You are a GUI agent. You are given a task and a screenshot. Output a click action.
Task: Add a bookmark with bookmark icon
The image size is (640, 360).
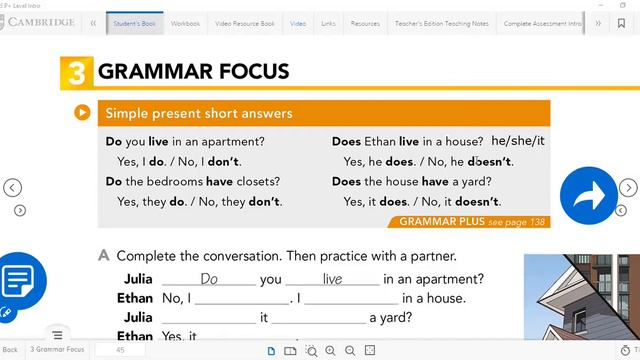click(x=621, y=23)
